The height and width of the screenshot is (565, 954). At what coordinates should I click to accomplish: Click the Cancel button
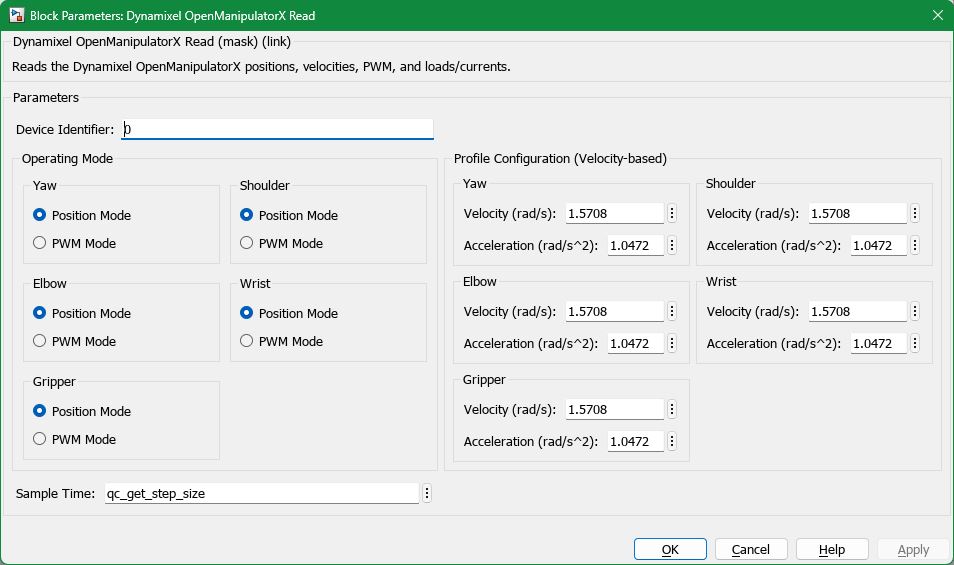(x=750, y=549)
